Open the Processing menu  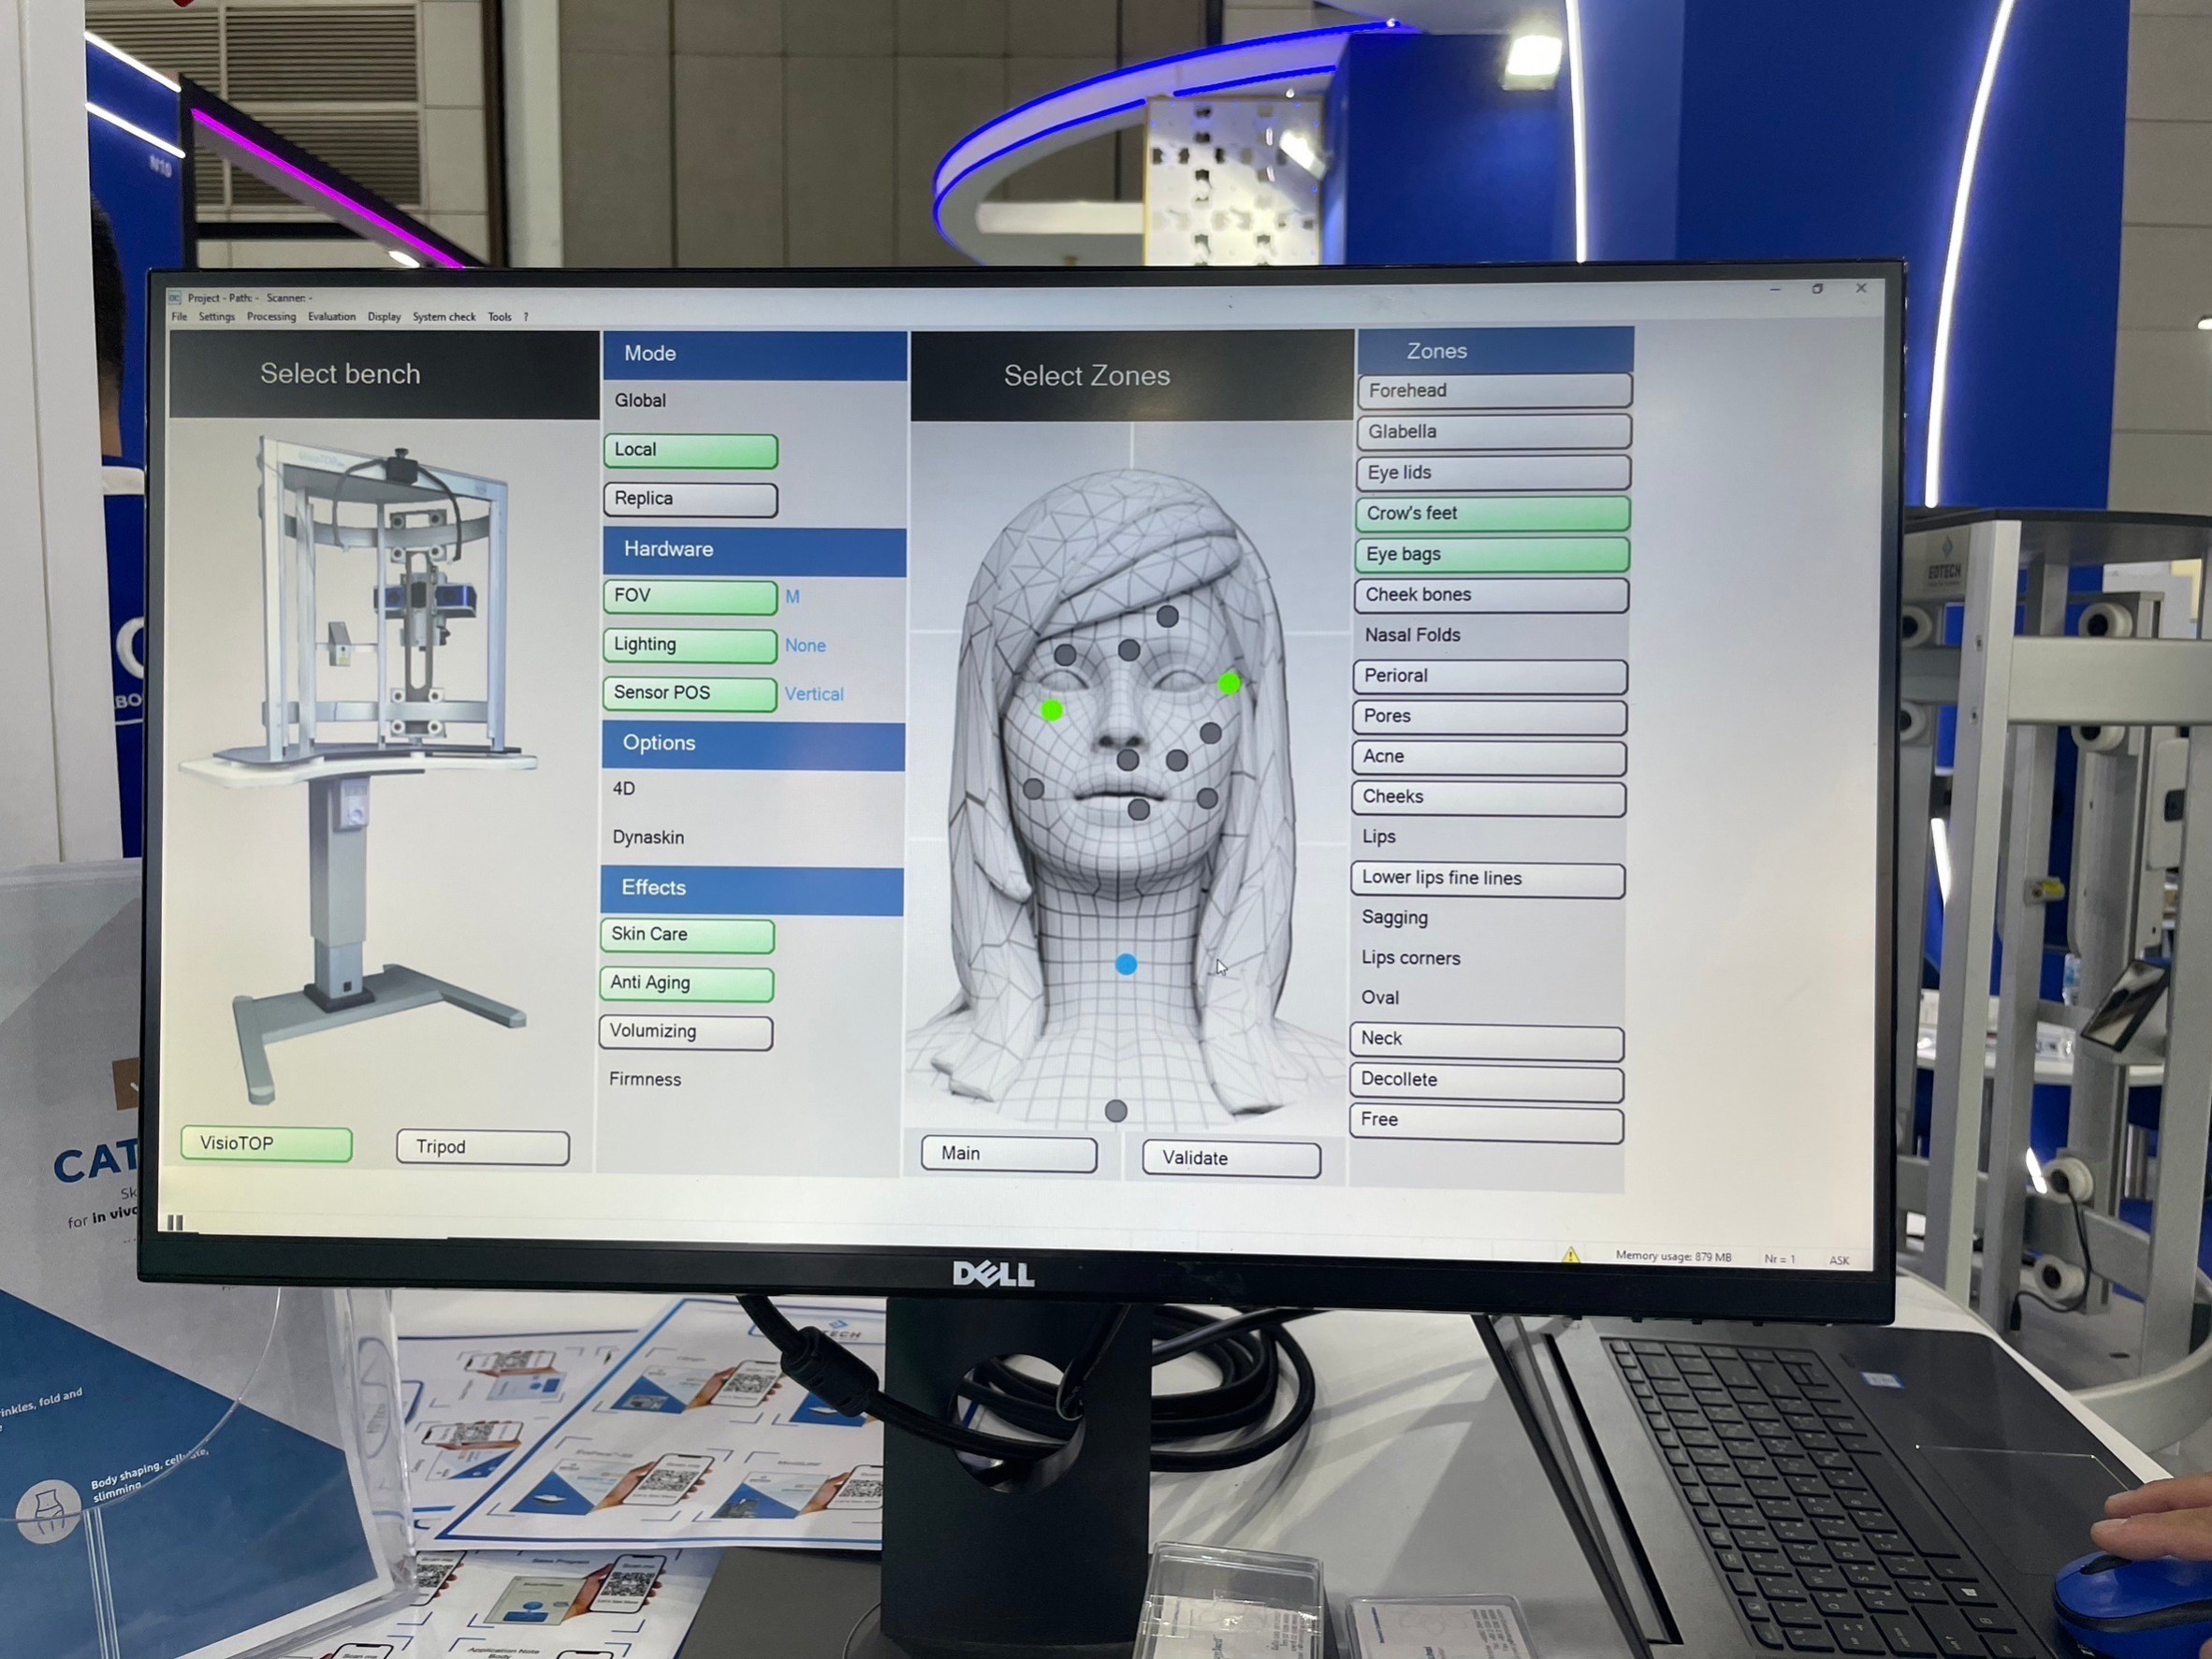click(x=271, y=317)
